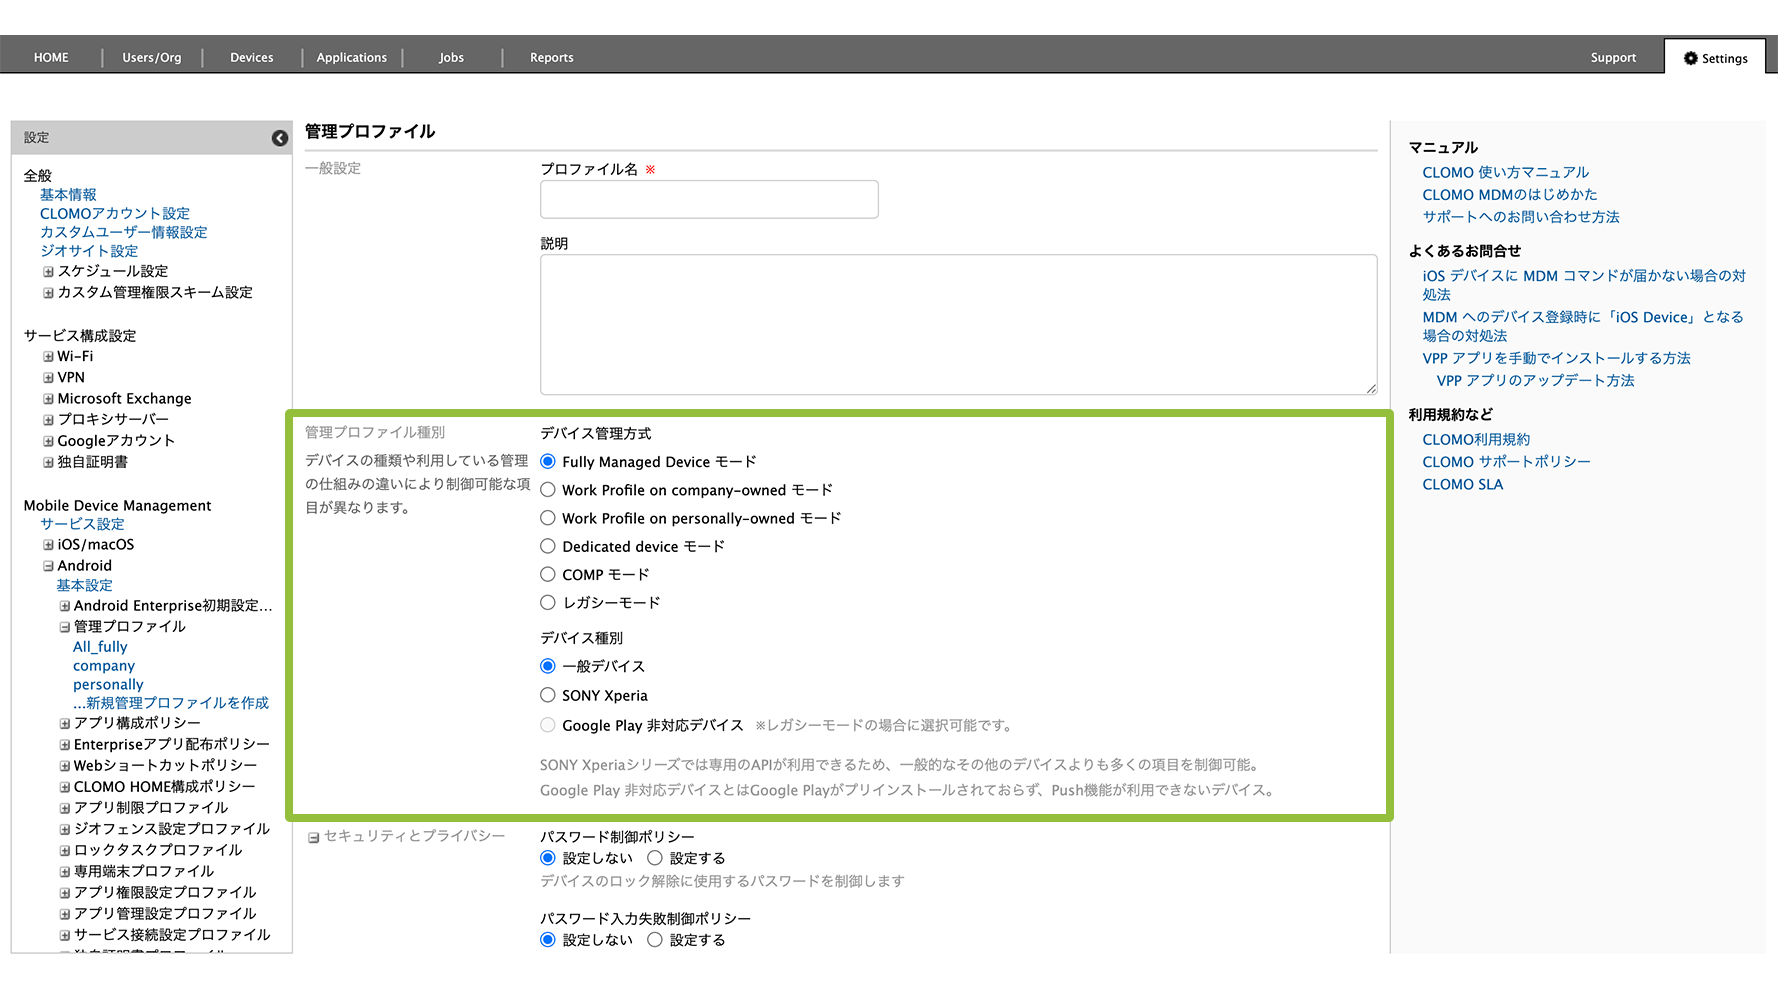Expand the Wi-Fi tree node
The image size is (1778, 1000).
click(48, 357)
